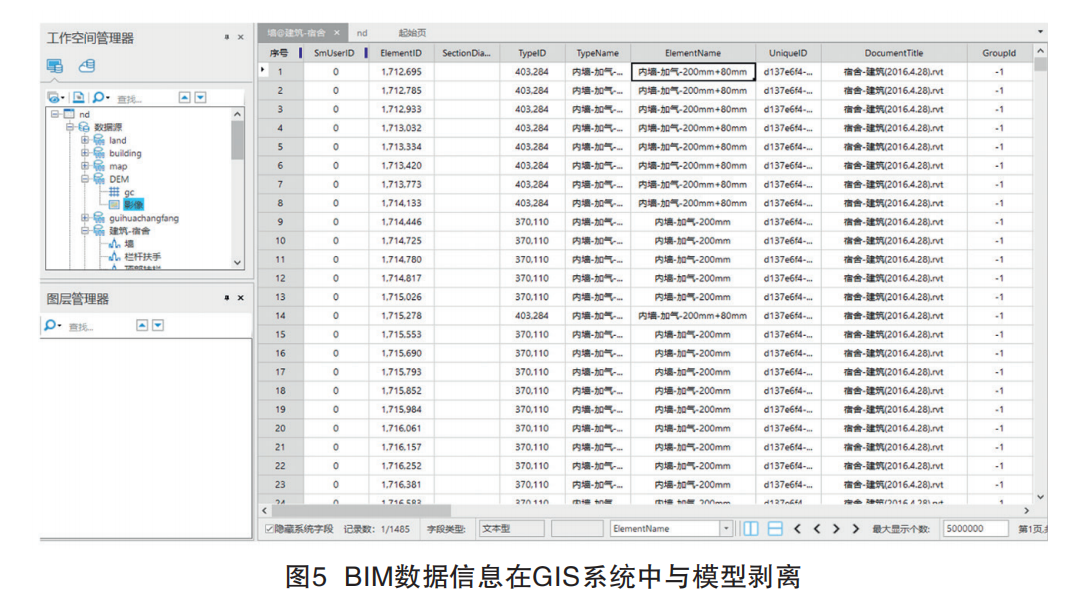Open the eye view-options dropdown in workspace manager
This screenshot has width=1082, height=601.
(x=55, y=97)
